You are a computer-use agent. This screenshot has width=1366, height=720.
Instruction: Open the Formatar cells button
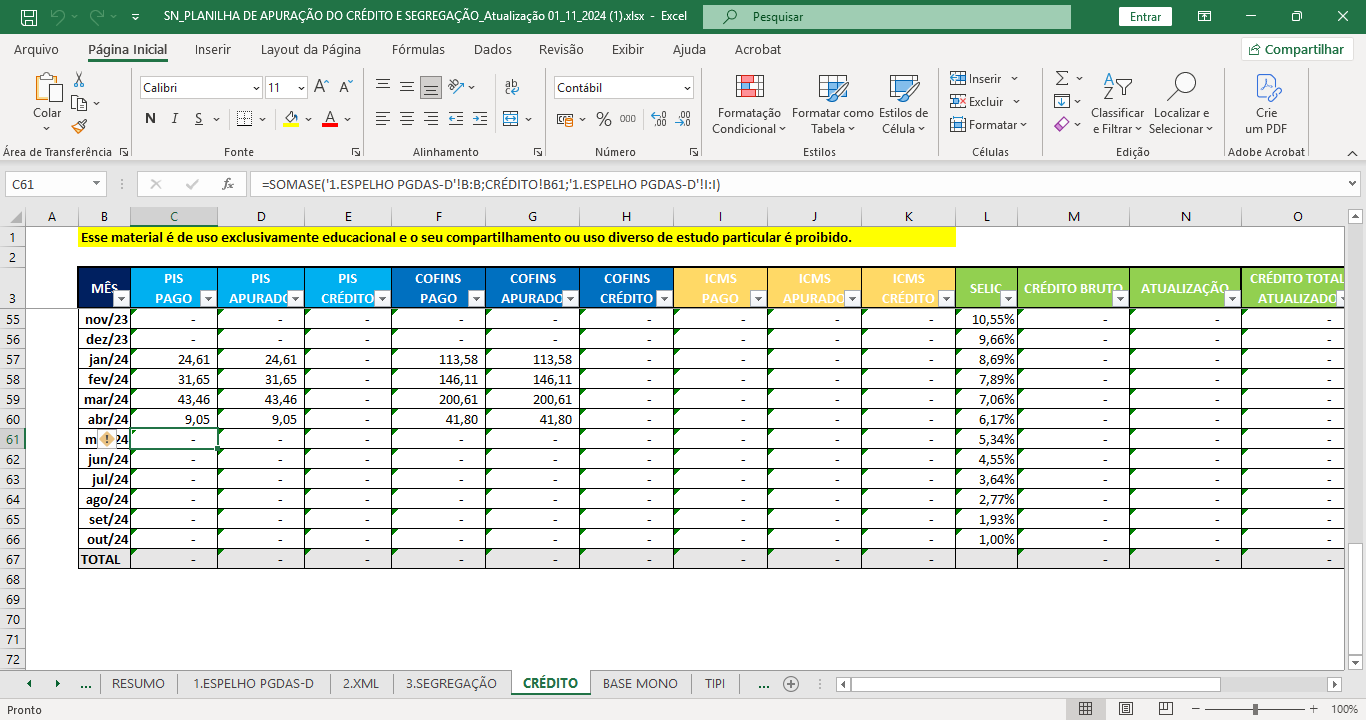[989, 125]
